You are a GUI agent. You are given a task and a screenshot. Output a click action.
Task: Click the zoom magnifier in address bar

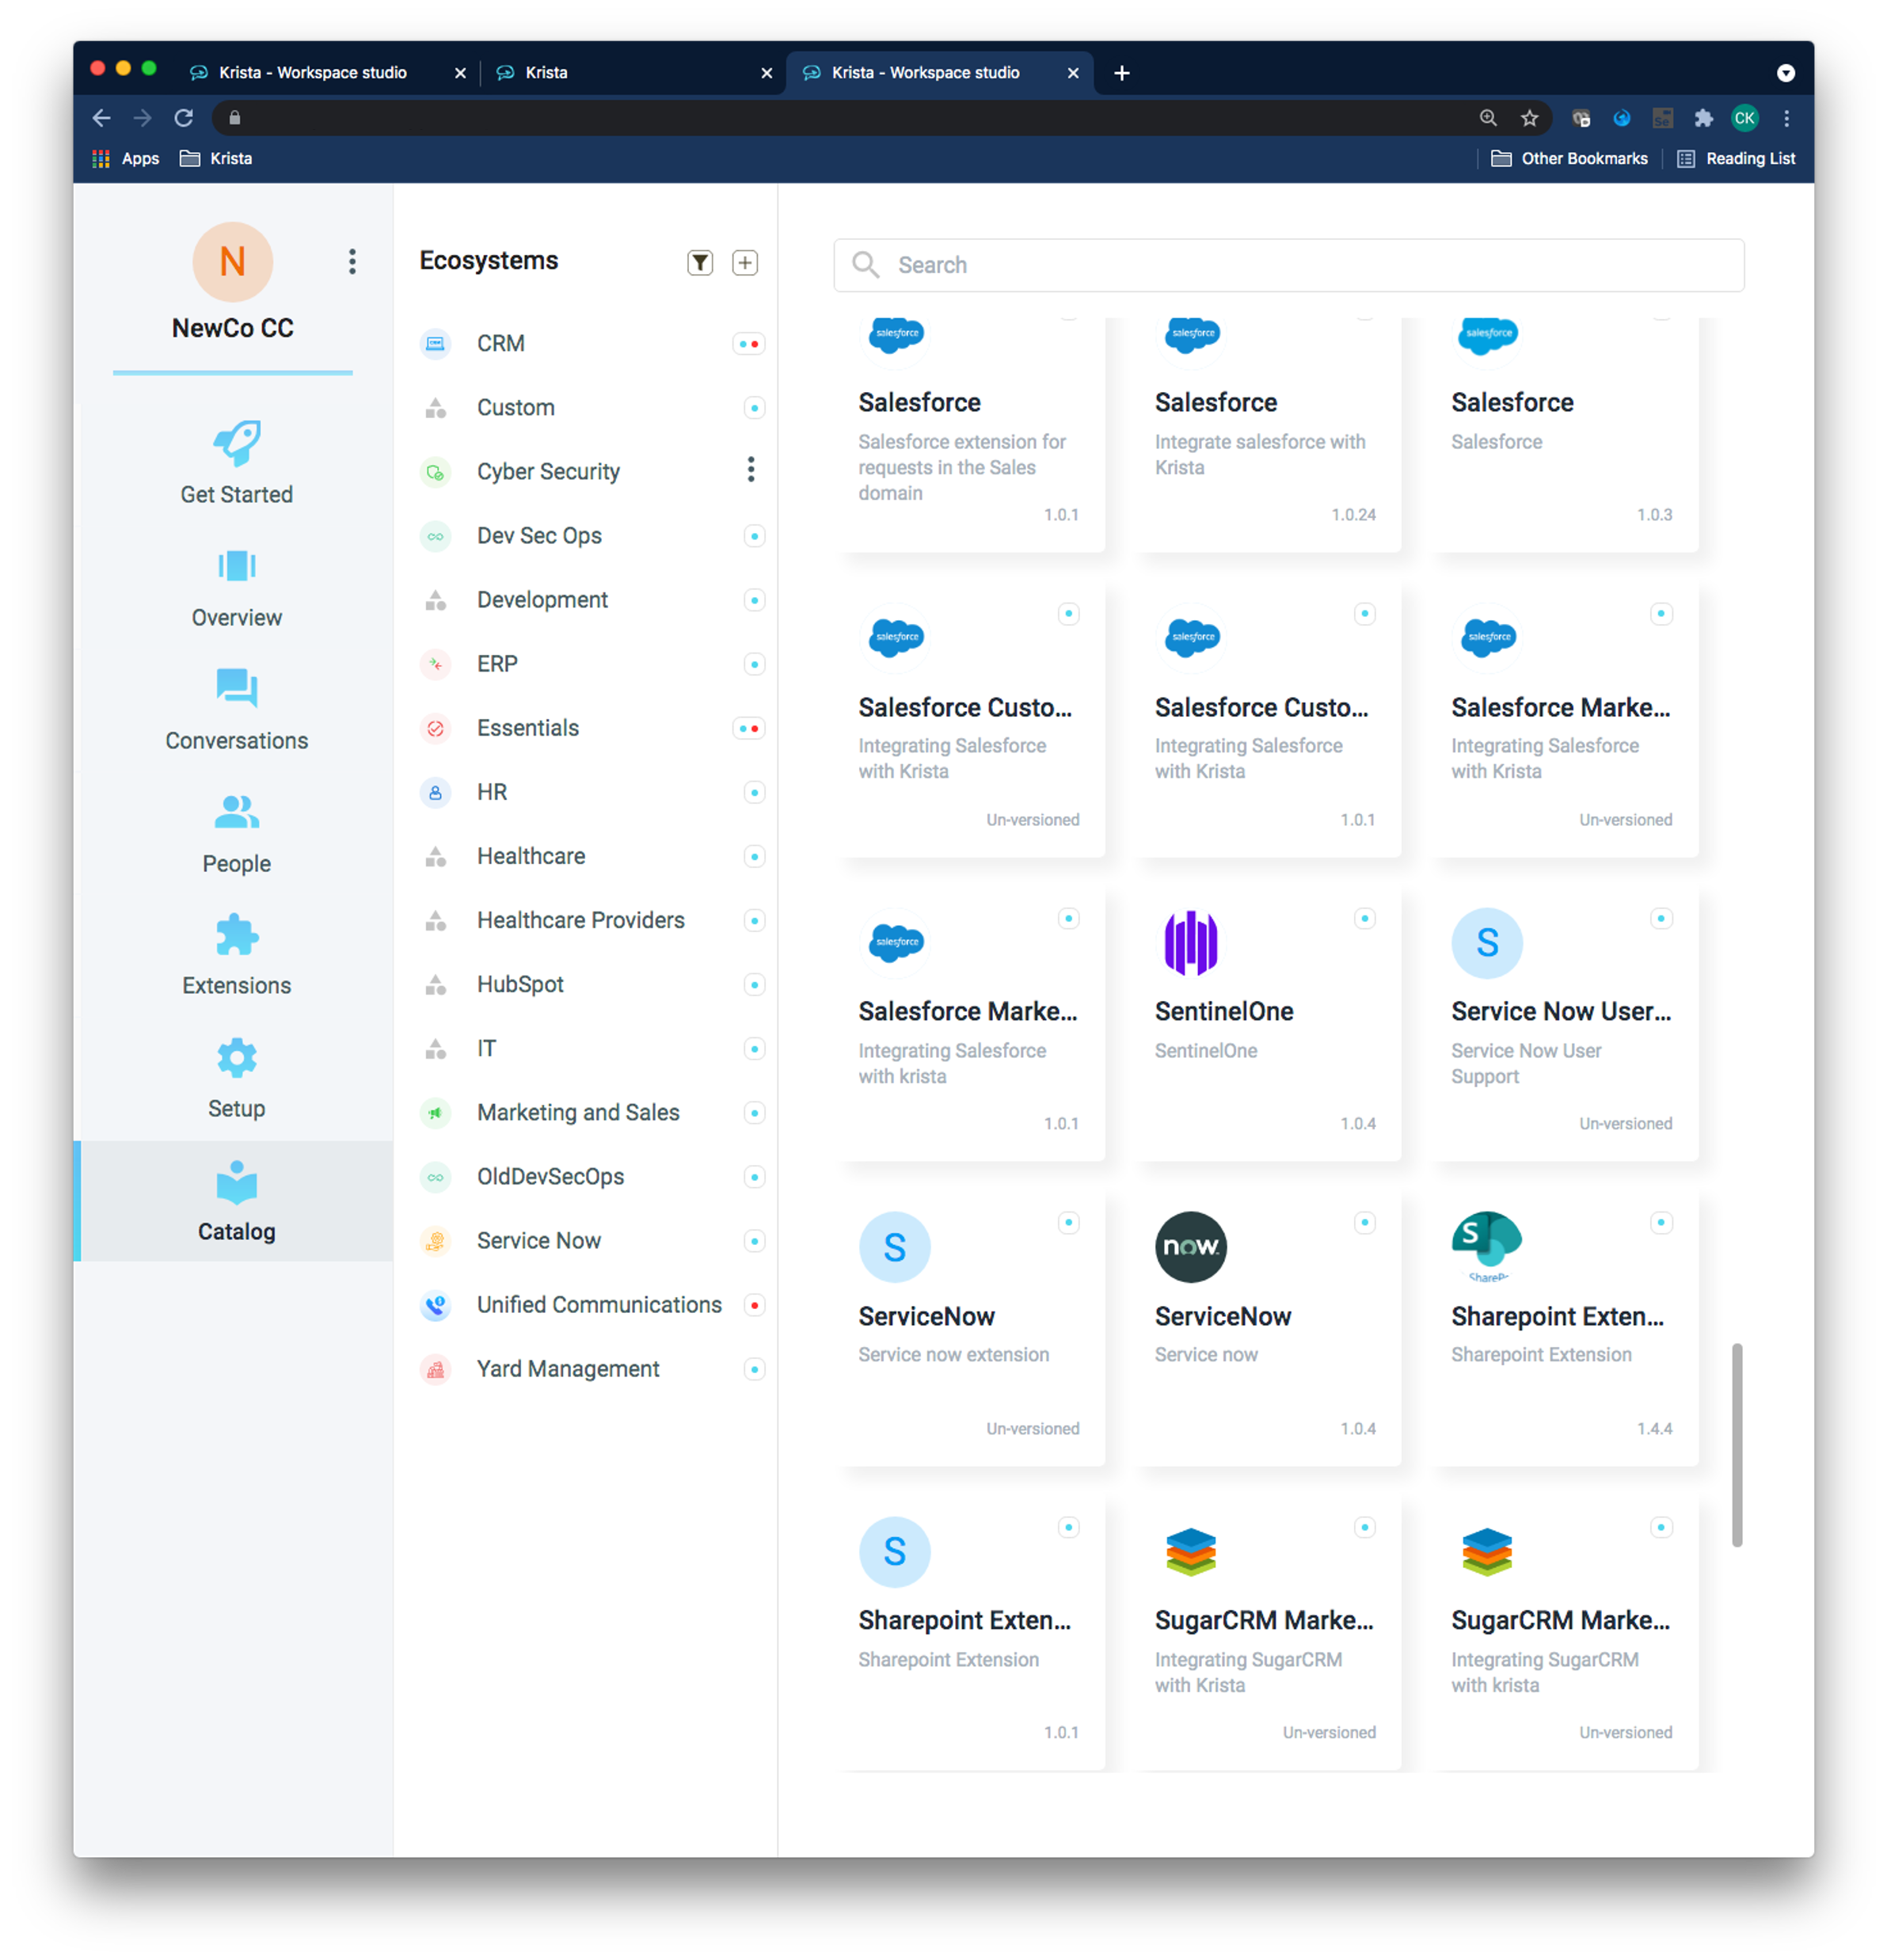click(x=1488, y=118)
